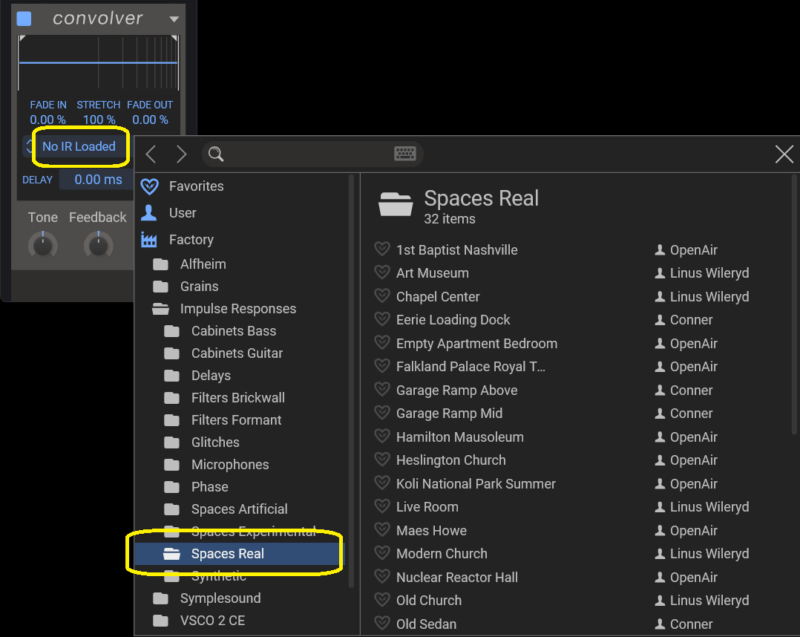Click the Feedback knob
Viewport: 800px width, 637px height.
pyautogui.click(x=98, y=246)
